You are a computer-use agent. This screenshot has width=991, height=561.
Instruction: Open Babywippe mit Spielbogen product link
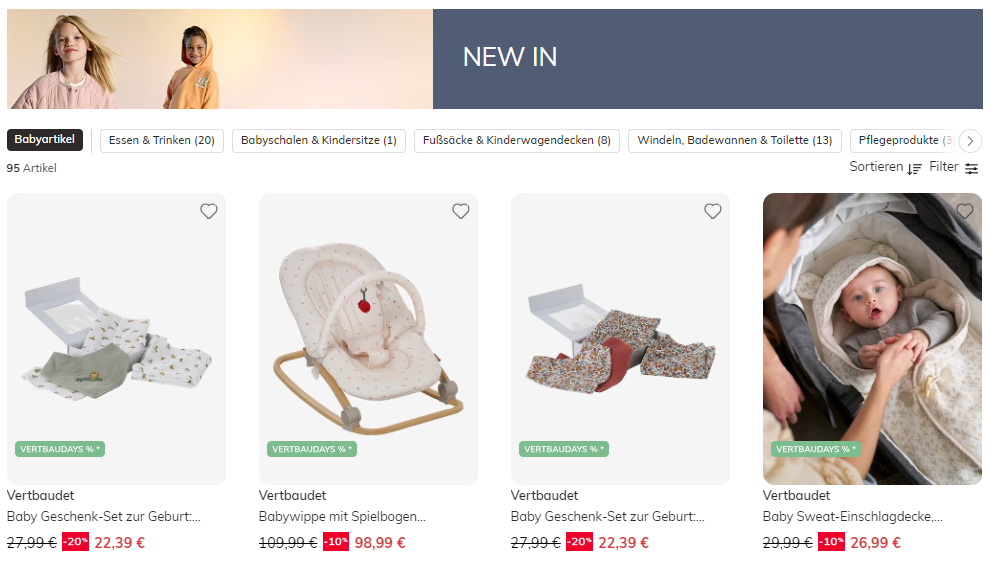[342, 516]
